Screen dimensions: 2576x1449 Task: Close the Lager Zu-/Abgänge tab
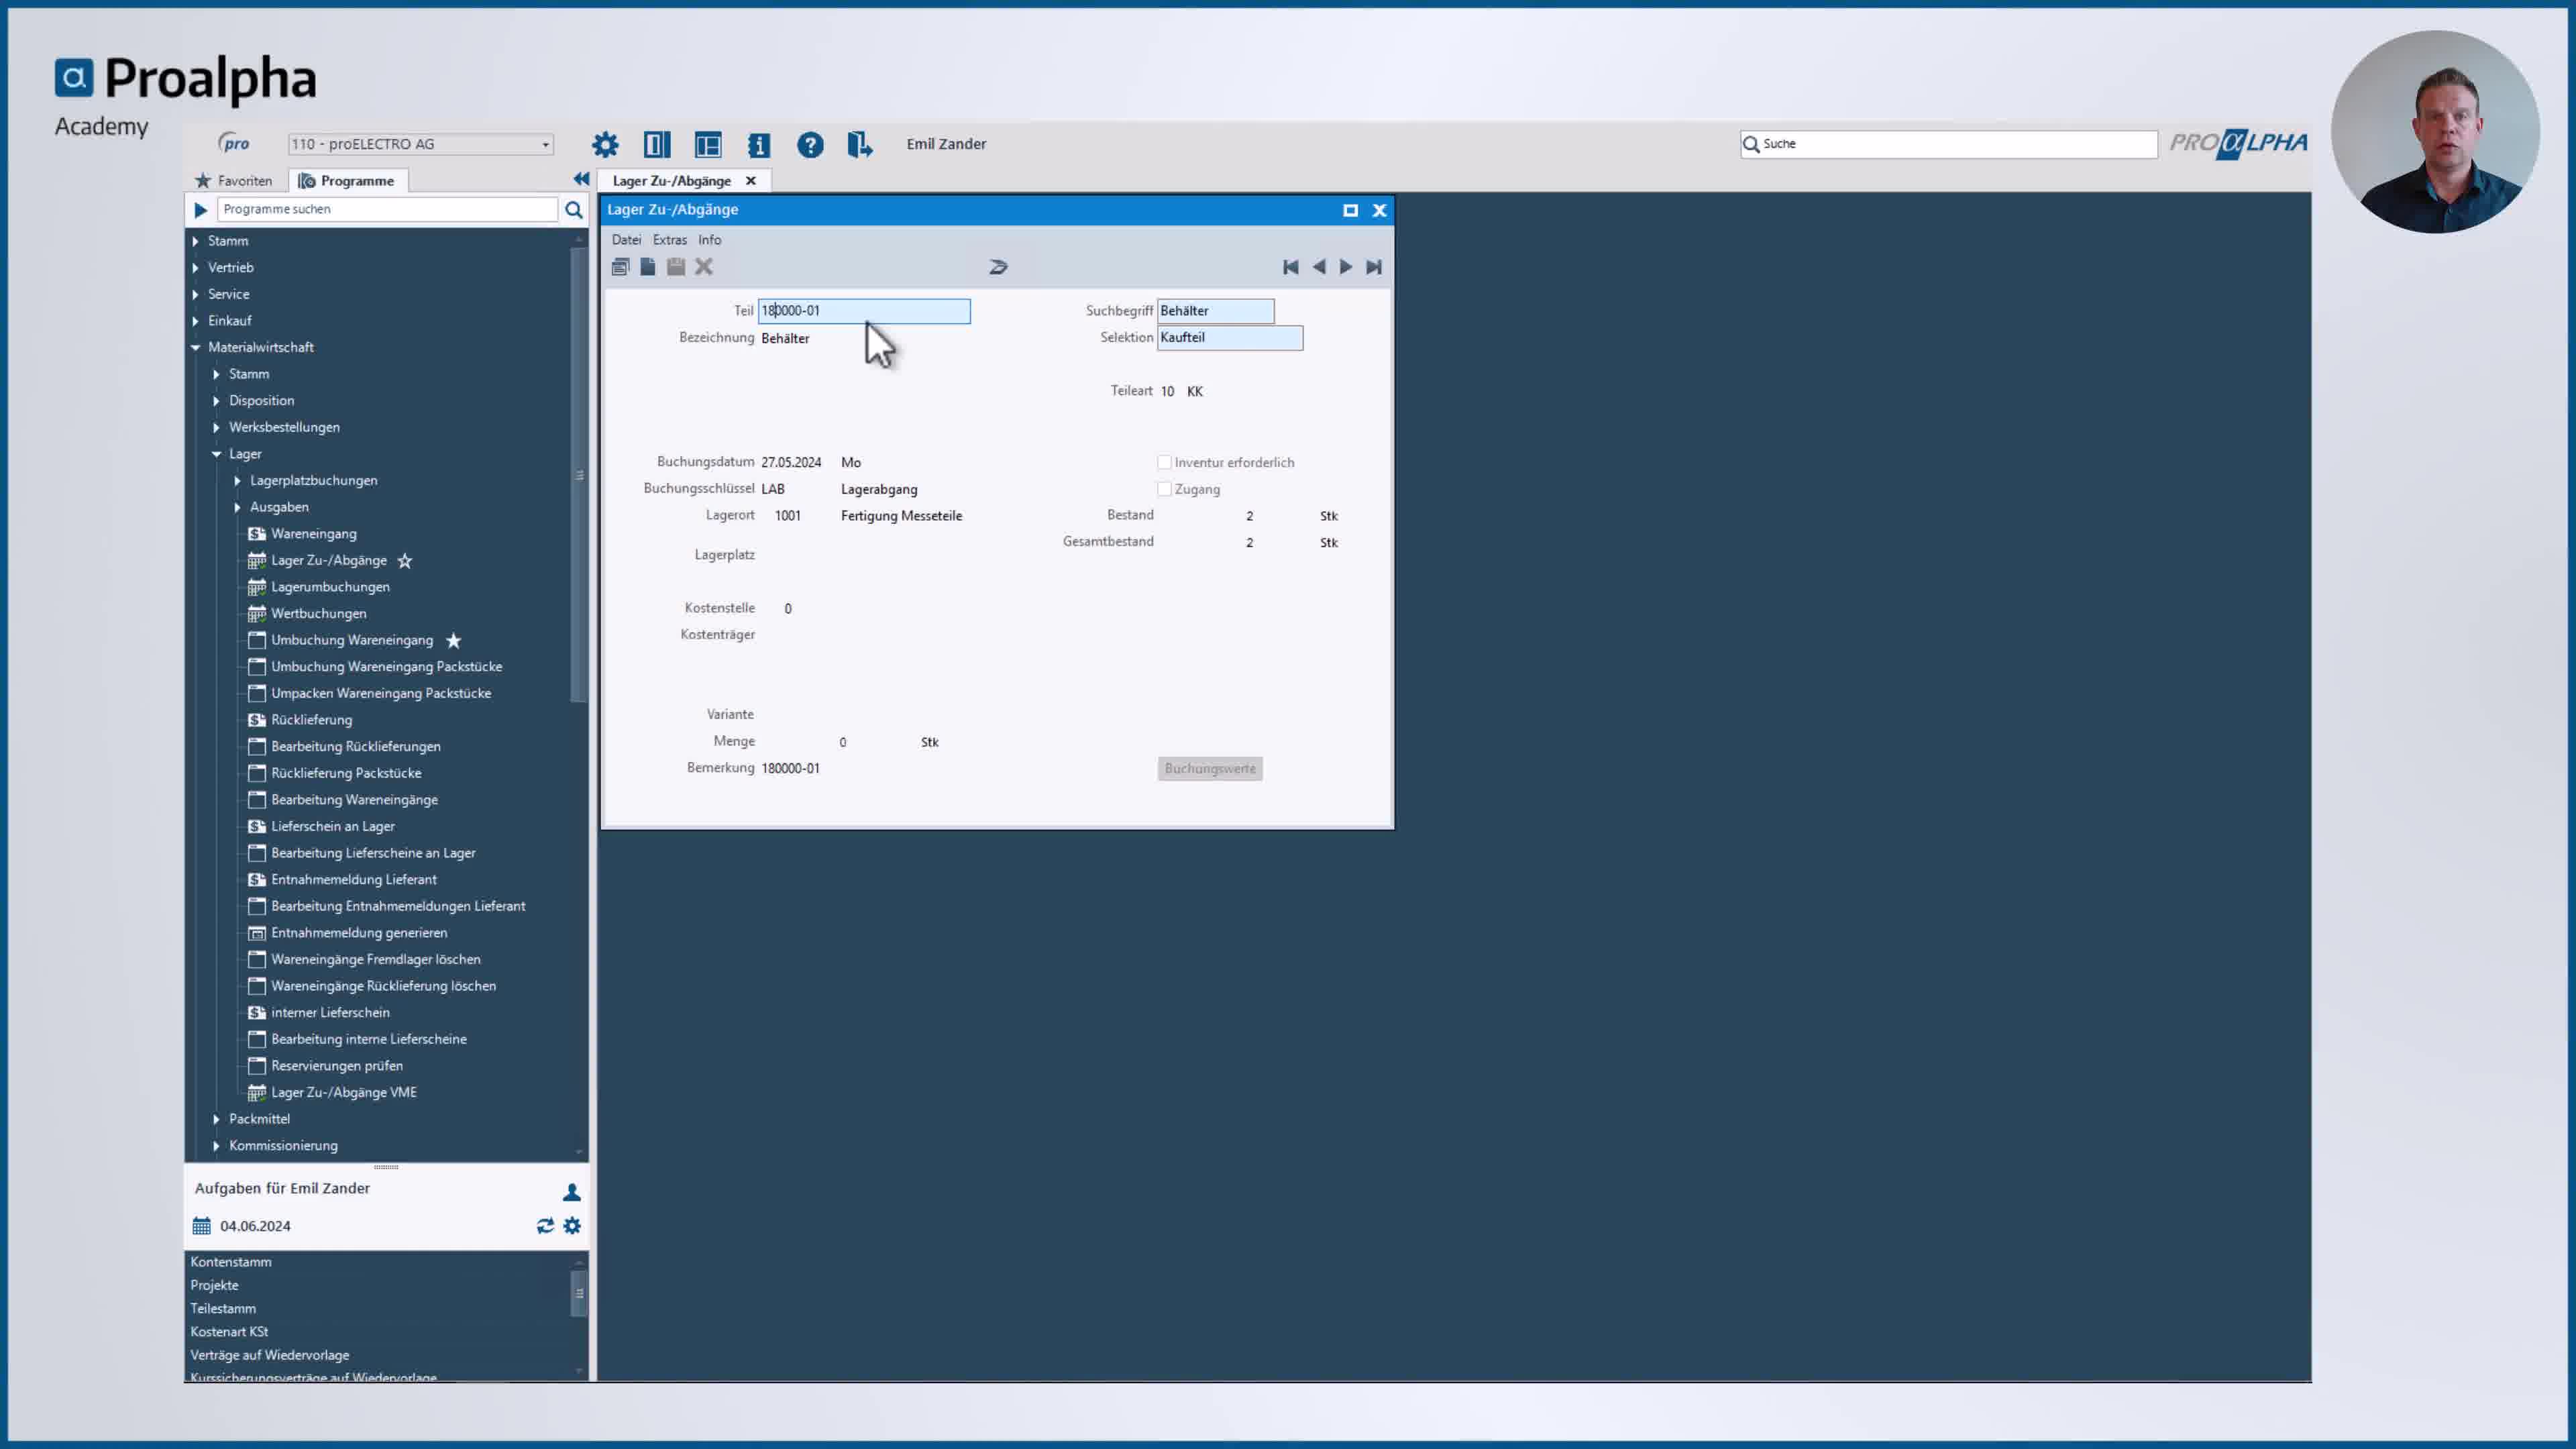pyautogui.click(x=751, y=181)
